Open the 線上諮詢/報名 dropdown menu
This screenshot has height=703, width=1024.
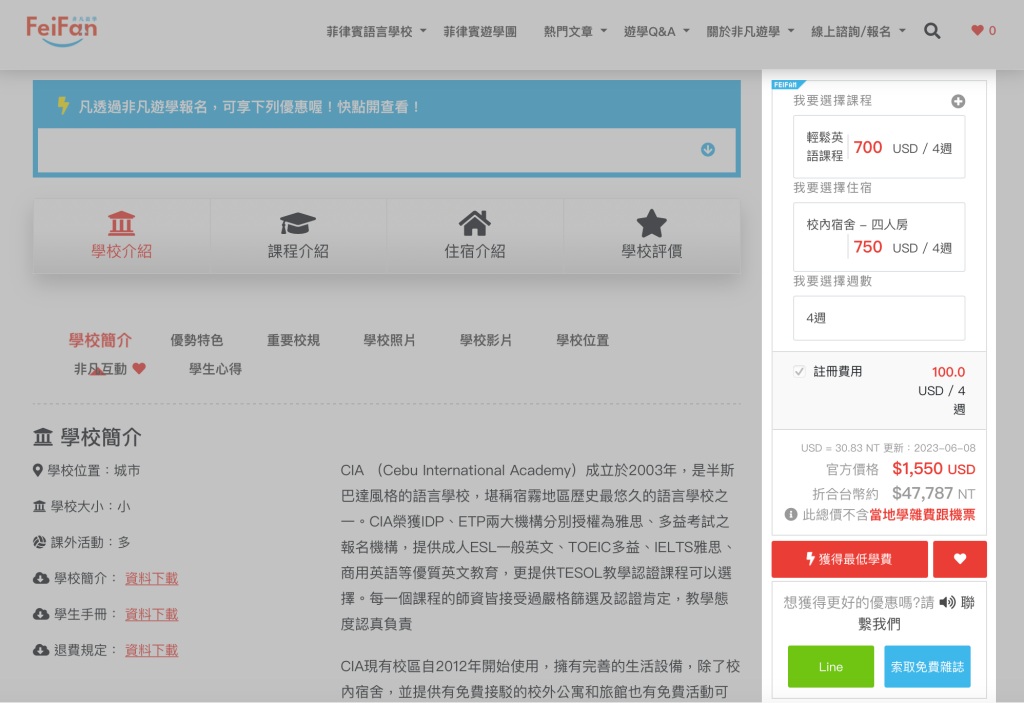[x=858, y=31]
